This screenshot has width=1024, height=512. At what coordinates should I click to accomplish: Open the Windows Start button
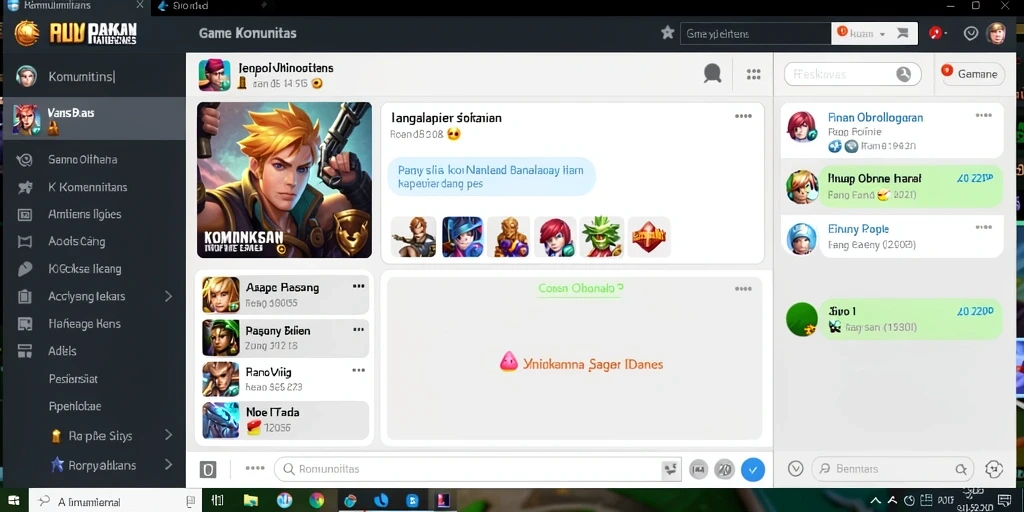pyautogui.click(x=14, y=501)
